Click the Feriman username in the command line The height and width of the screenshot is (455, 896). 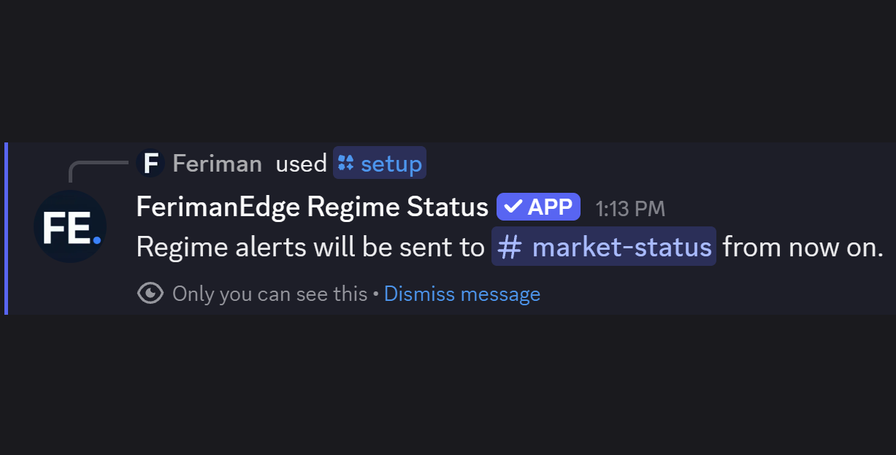pos(217,163)
